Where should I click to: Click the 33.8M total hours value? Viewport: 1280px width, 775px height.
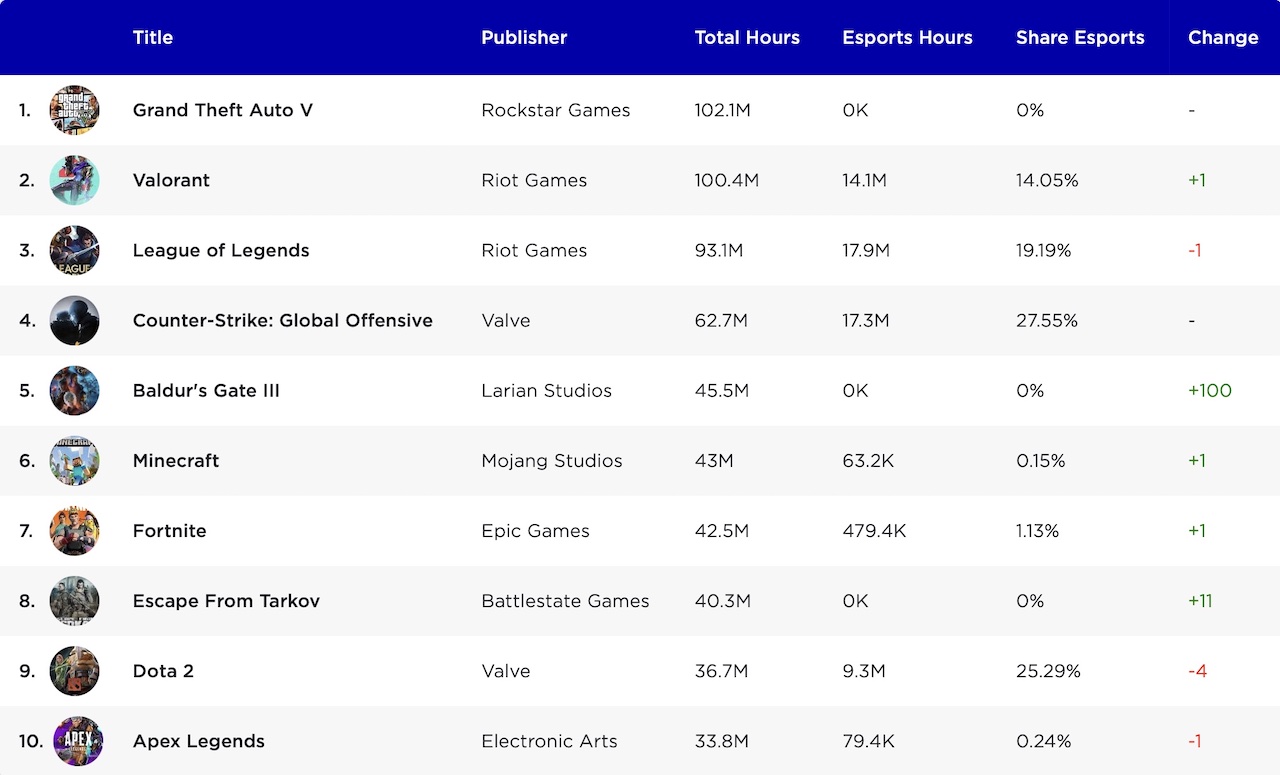coord(721,741)
